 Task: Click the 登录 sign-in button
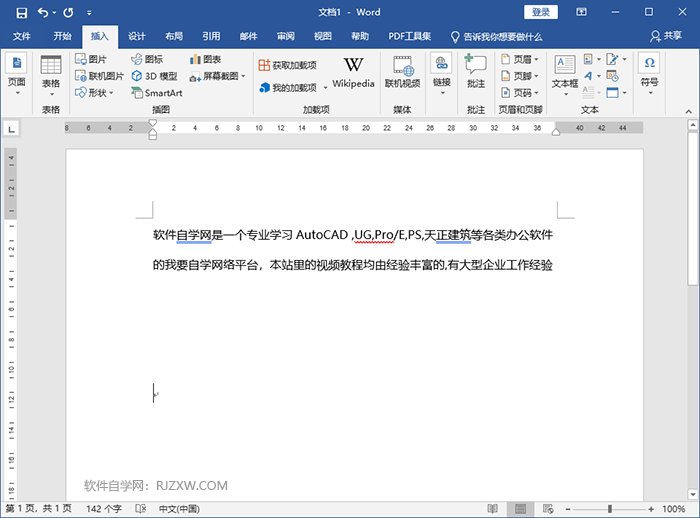coord(541,12)
